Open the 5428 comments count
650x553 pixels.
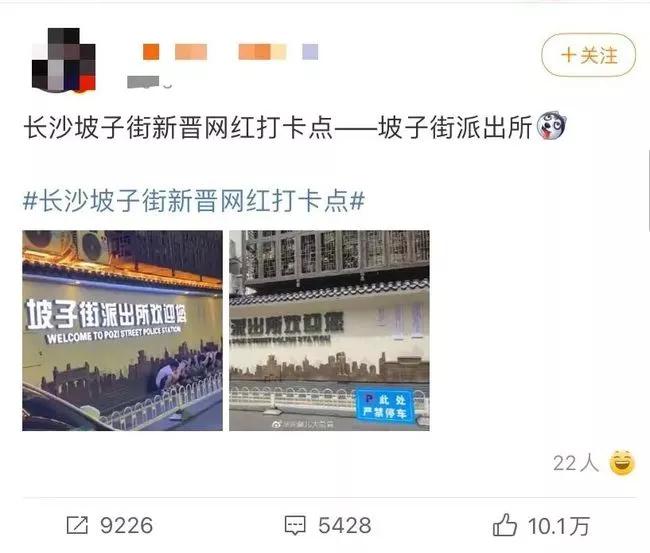pyautogui.click(x=344, y=525)
